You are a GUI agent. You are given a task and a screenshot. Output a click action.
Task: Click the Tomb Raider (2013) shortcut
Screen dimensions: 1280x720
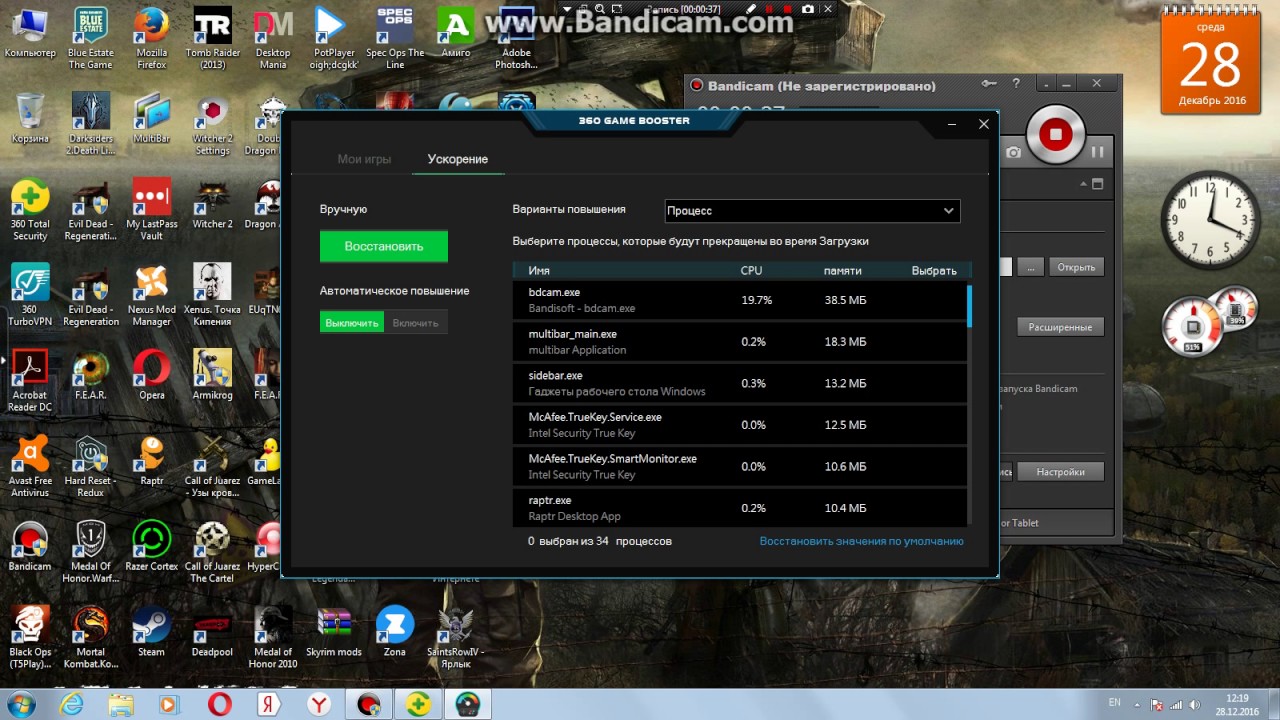pyautogui.click(x=212, y=40)
